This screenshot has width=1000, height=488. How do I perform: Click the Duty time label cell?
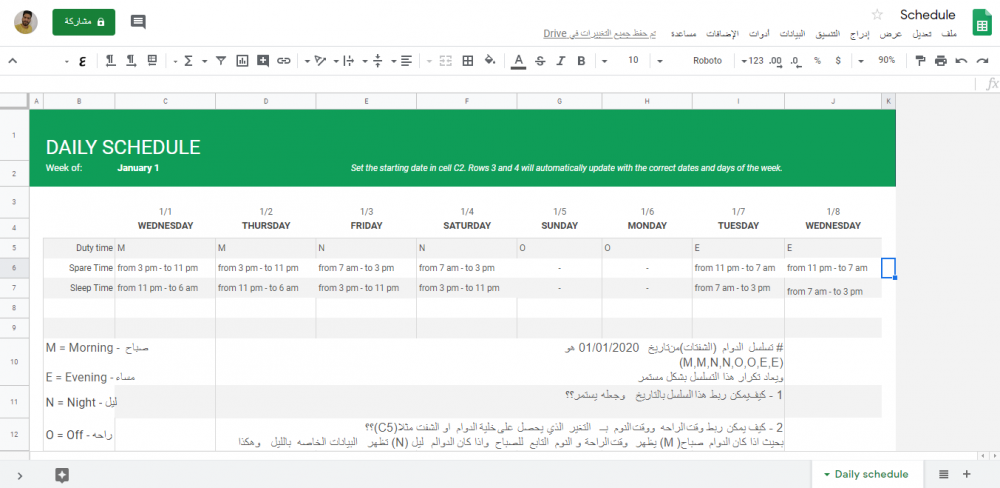(x=79, y=248)
